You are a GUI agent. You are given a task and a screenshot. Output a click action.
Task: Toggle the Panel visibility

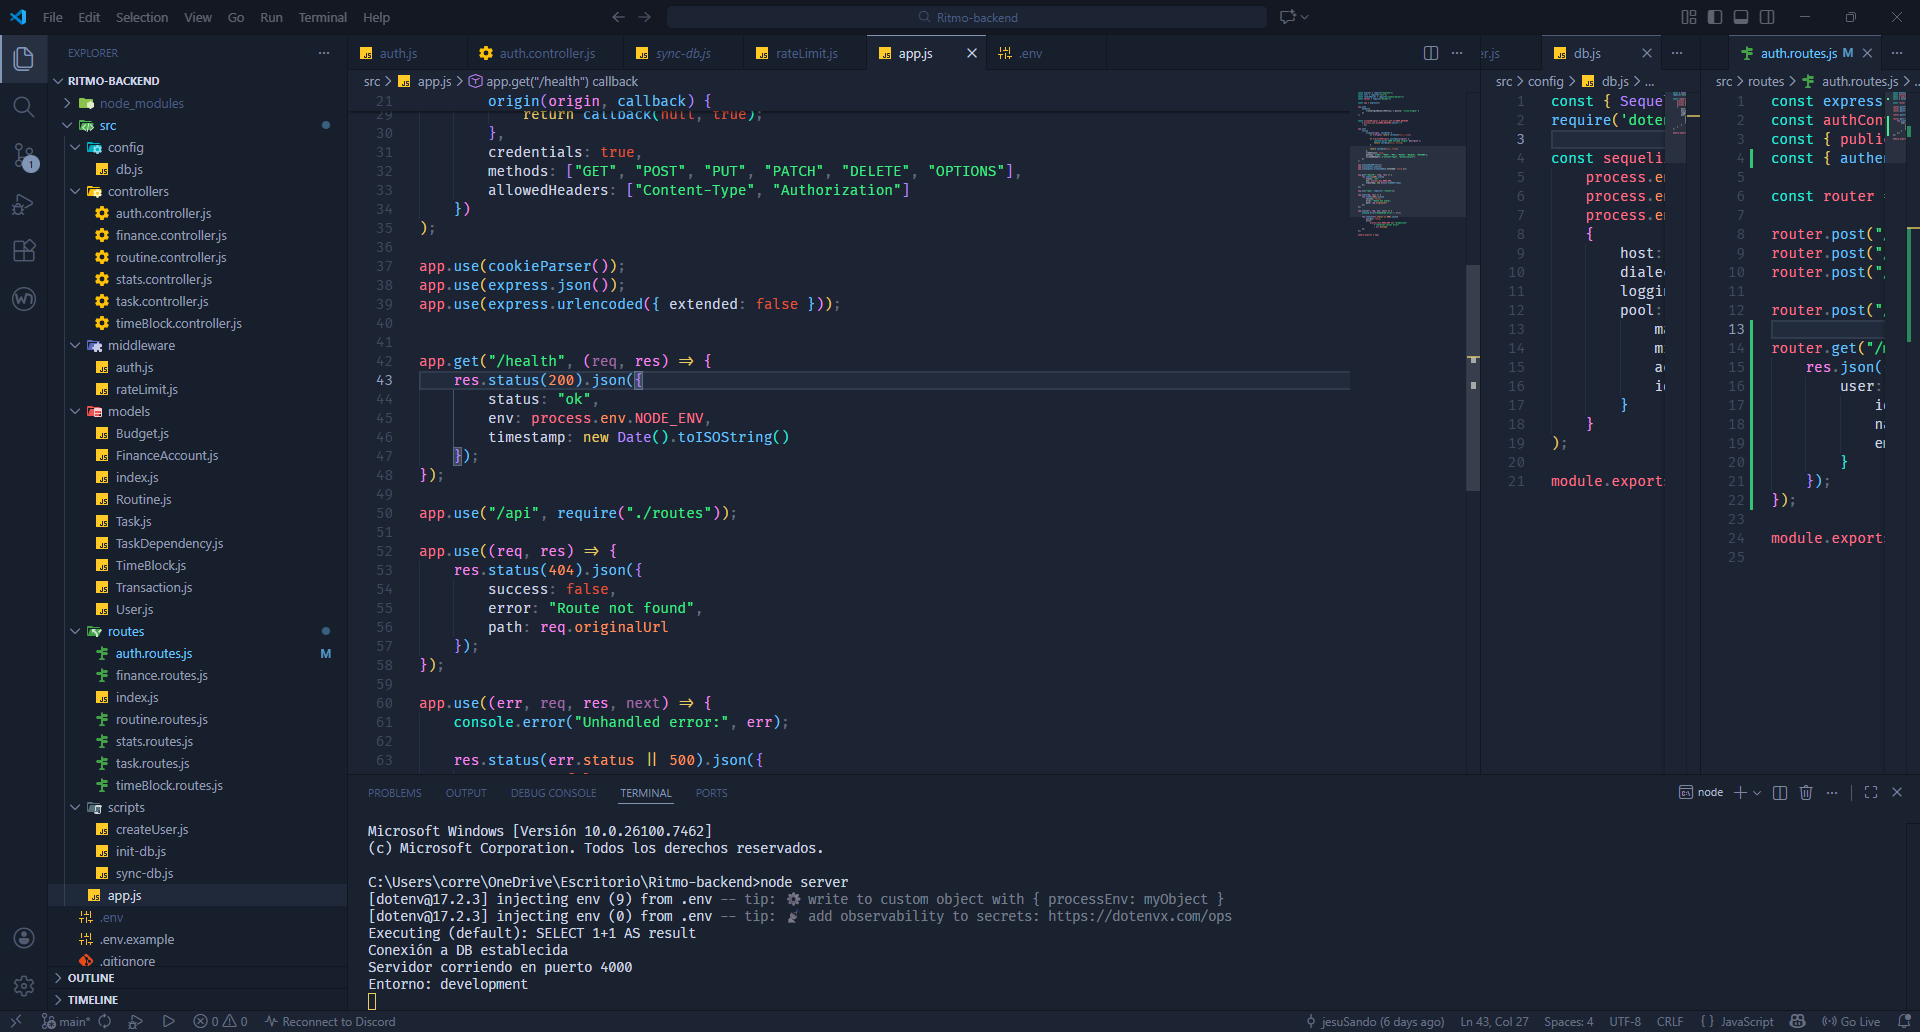(x=1740, y=17)
